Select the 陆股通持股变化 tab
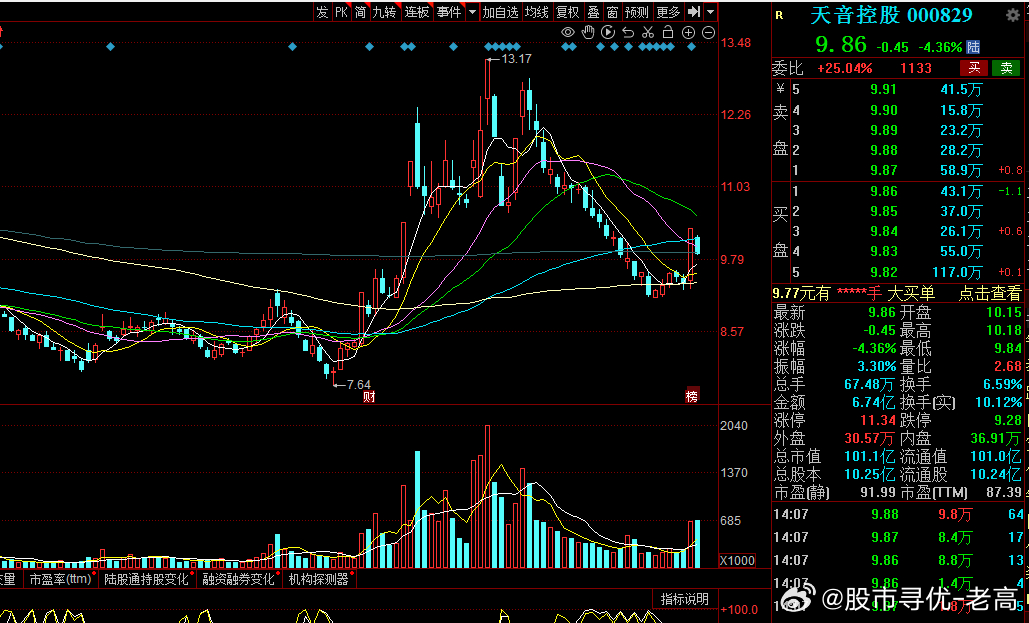Screen dimensions: 1029x623 147,579
